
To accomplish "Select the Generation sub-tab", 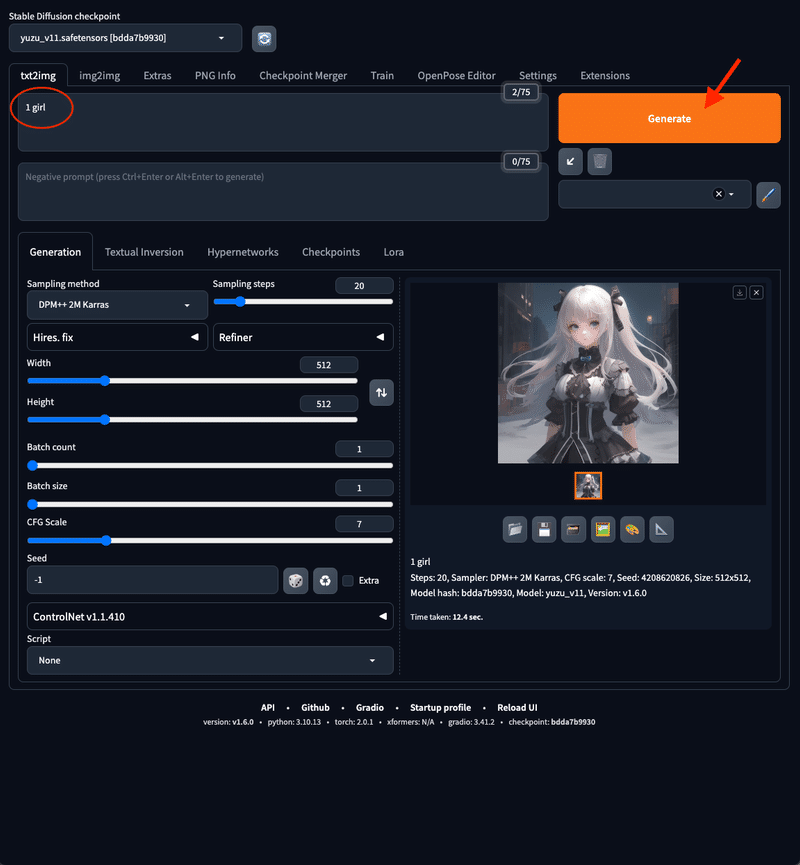I will 55,252.
